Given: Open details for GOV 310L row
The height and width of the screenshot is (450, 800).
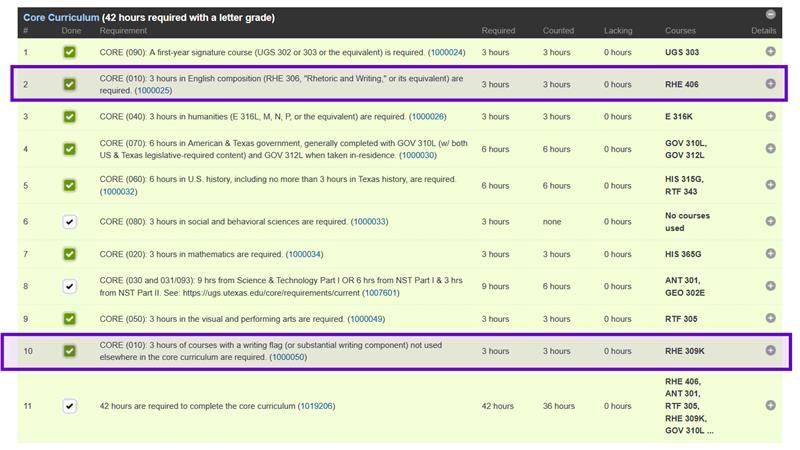Looking at the screenshot, I should (x=770, y=148).
